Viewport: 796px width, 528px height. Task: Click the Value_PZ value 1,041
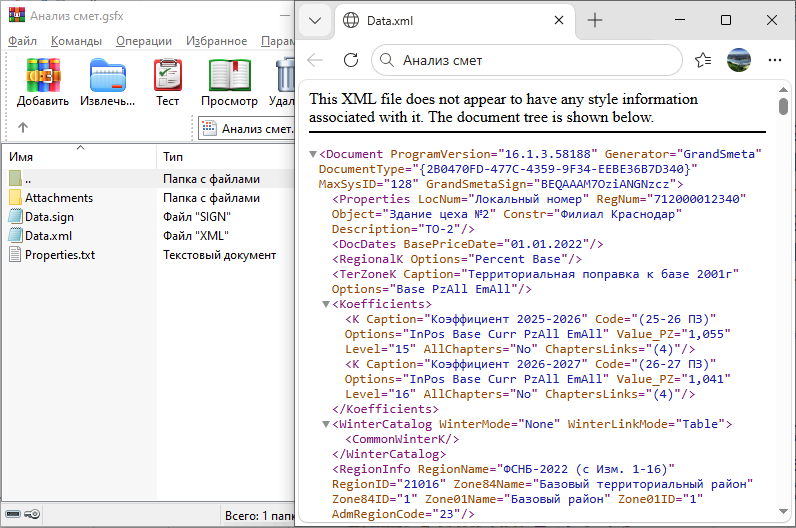coord(706,379)
